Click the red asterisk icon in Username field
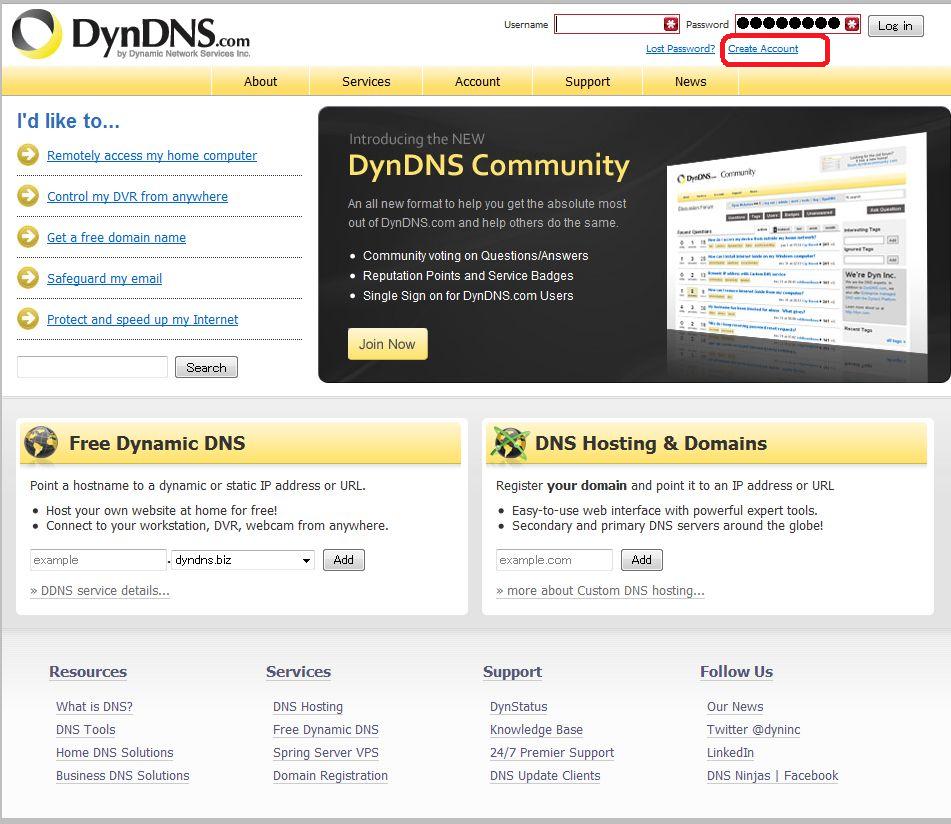Image resolution: width=951 pixels, height=824 pixels. click(x=670, y=24)
